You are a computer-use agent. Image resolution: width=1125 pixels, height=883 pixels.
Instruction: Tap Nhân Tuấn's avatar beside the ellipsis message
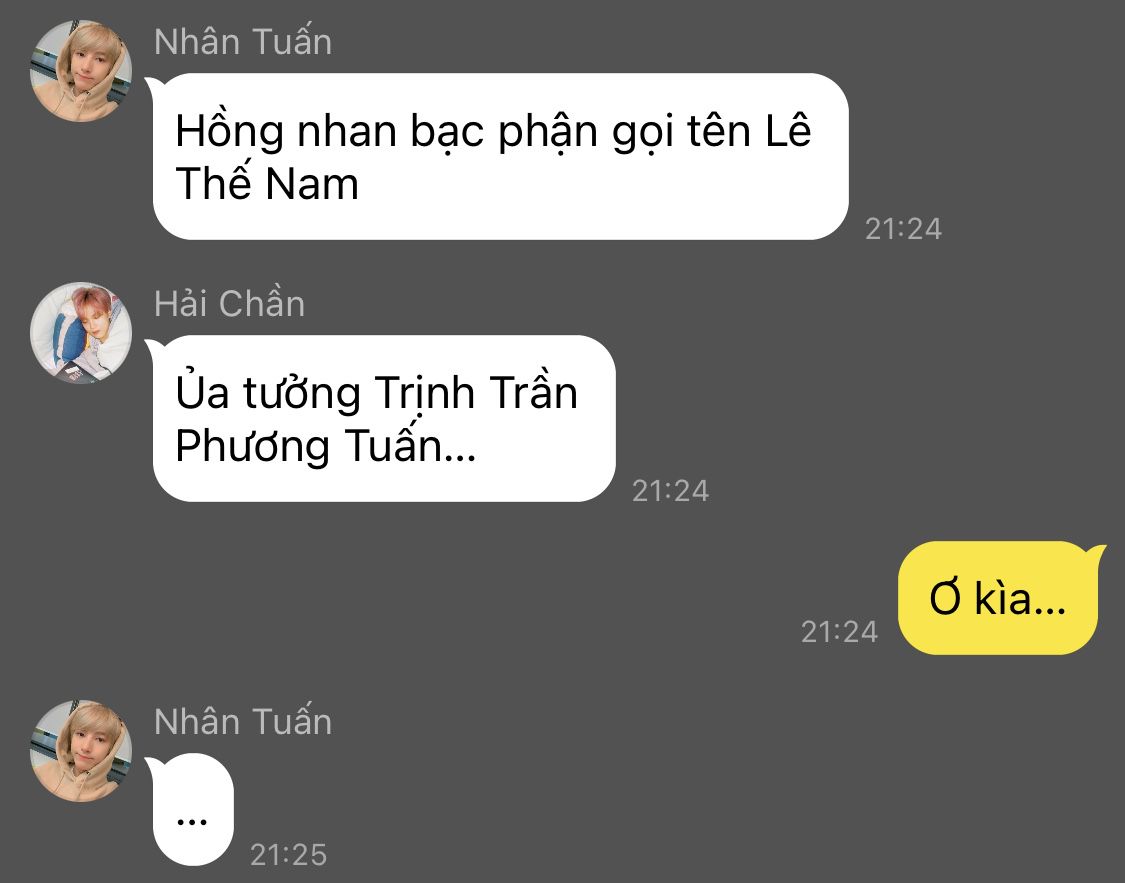(x=81, y=751)
